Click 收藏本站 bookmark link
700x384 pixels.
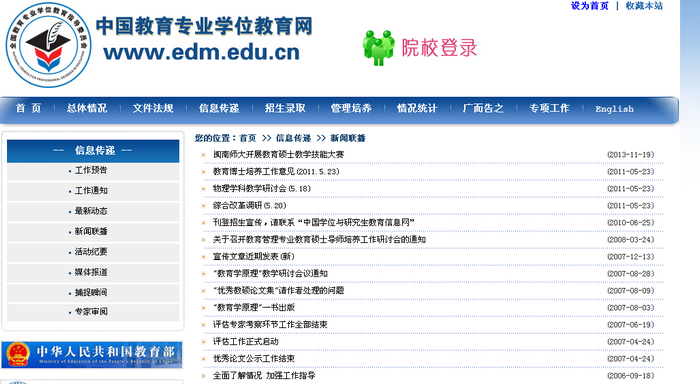[644, 6]
